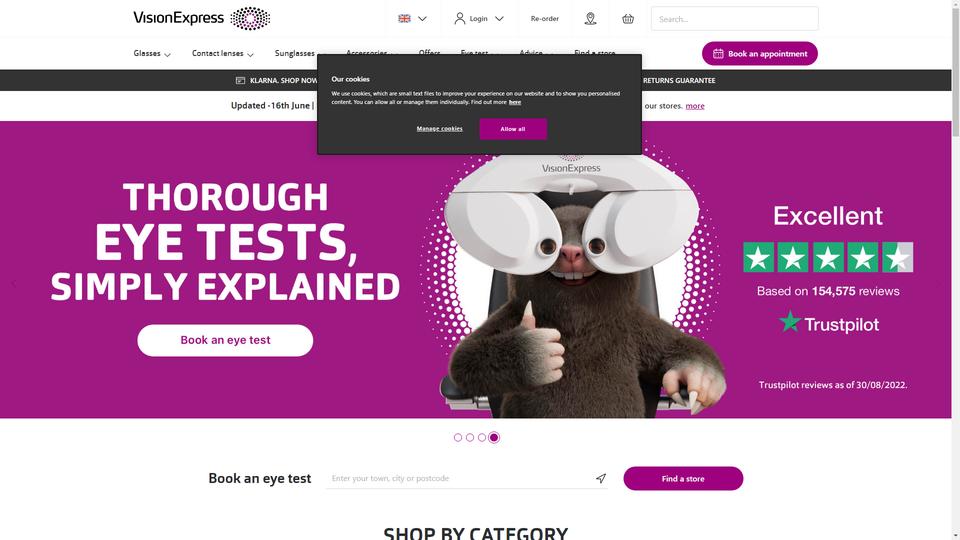Click the user account Login icon
Viewport: 960px width, 540px height.
click(x=460, y=18)
